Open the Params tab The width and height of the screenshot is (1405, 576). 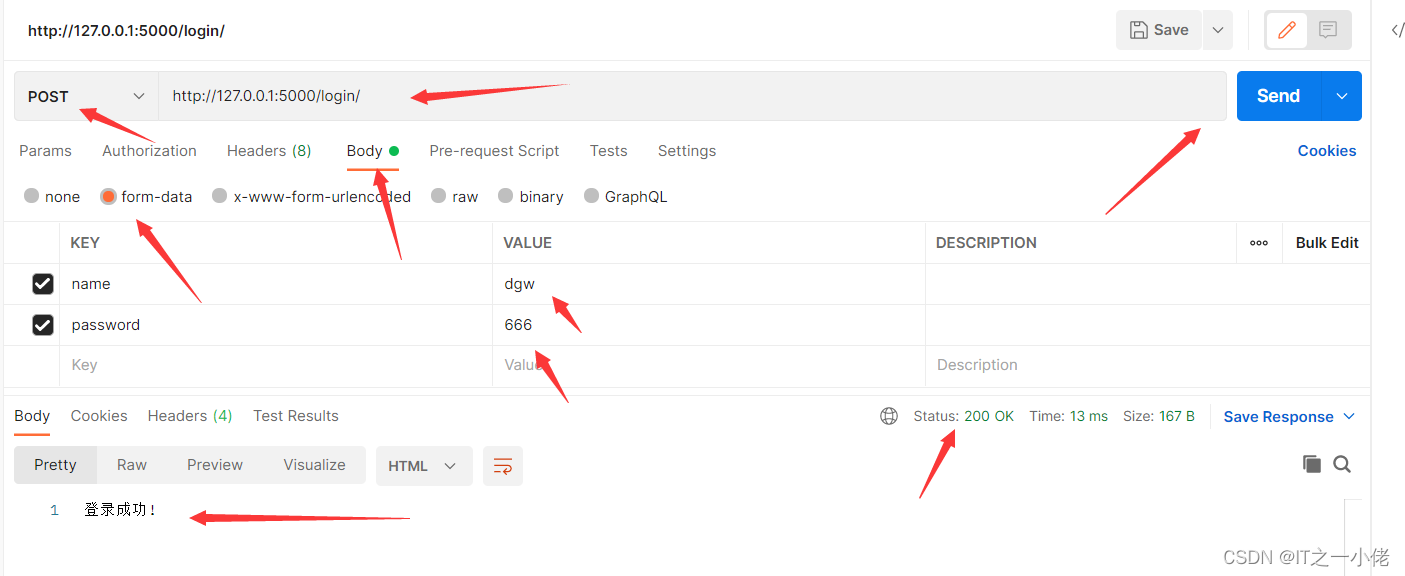[x=45, y=151]
